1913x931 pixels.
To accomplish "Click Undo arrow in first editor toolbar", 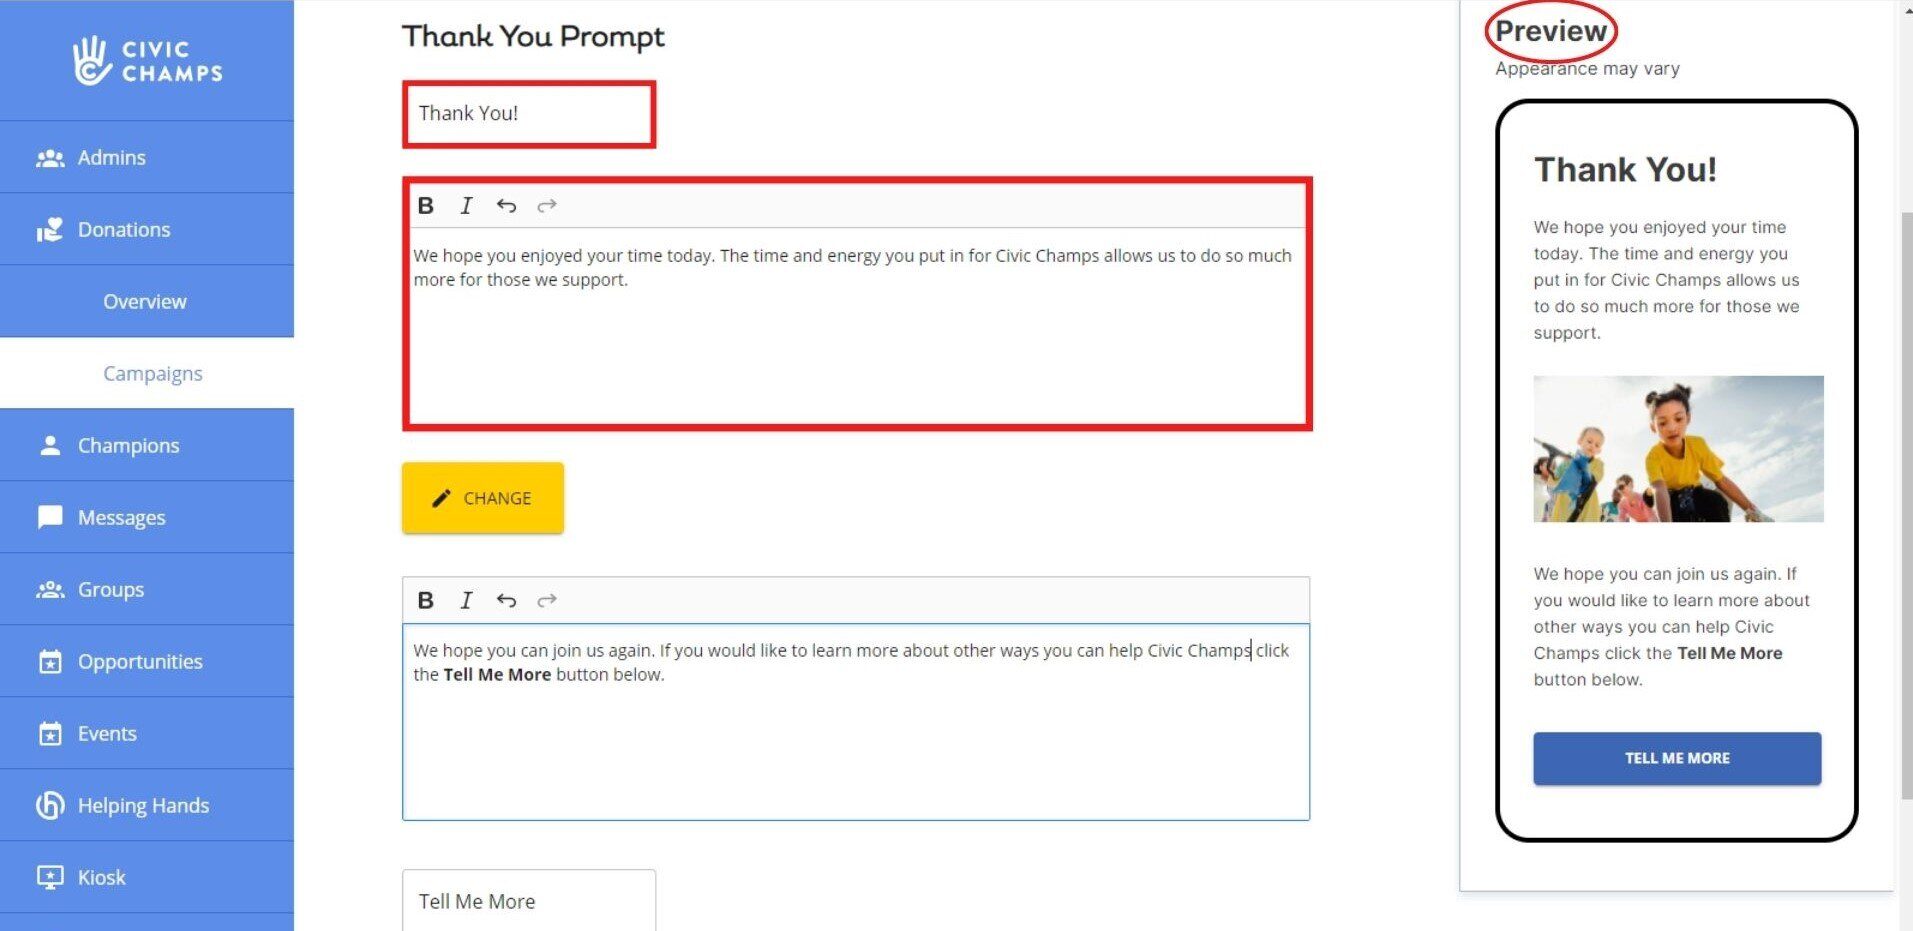I will tap(506, 206).
